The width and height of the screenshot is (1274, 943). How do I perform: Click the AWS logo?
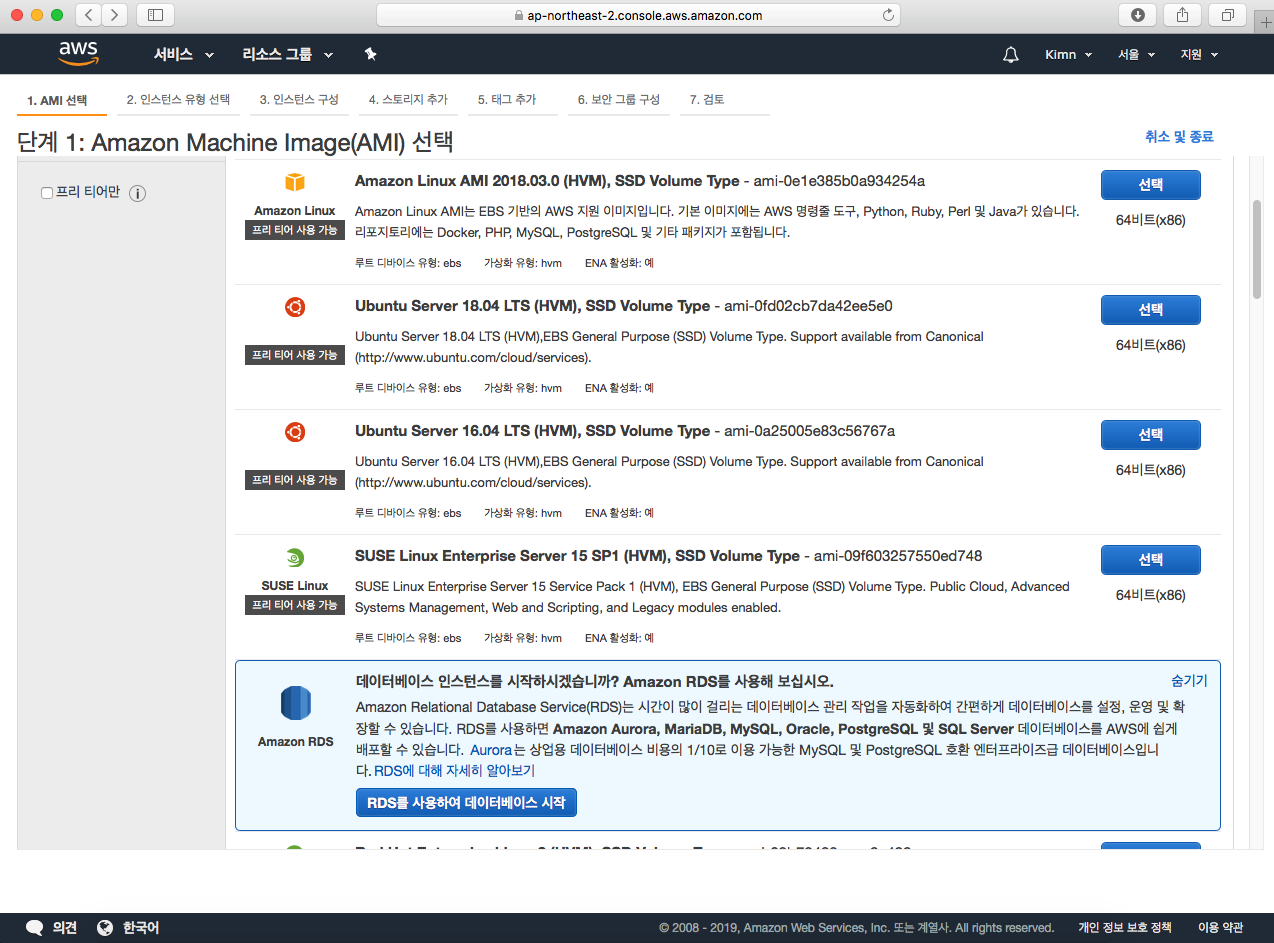(78, 53)
